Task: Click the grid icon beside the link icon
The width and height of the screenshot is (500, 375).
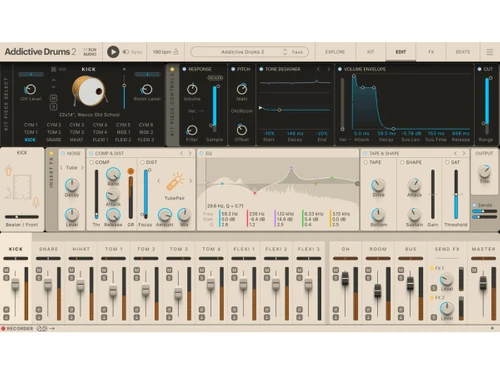Action: pos(53,69)
